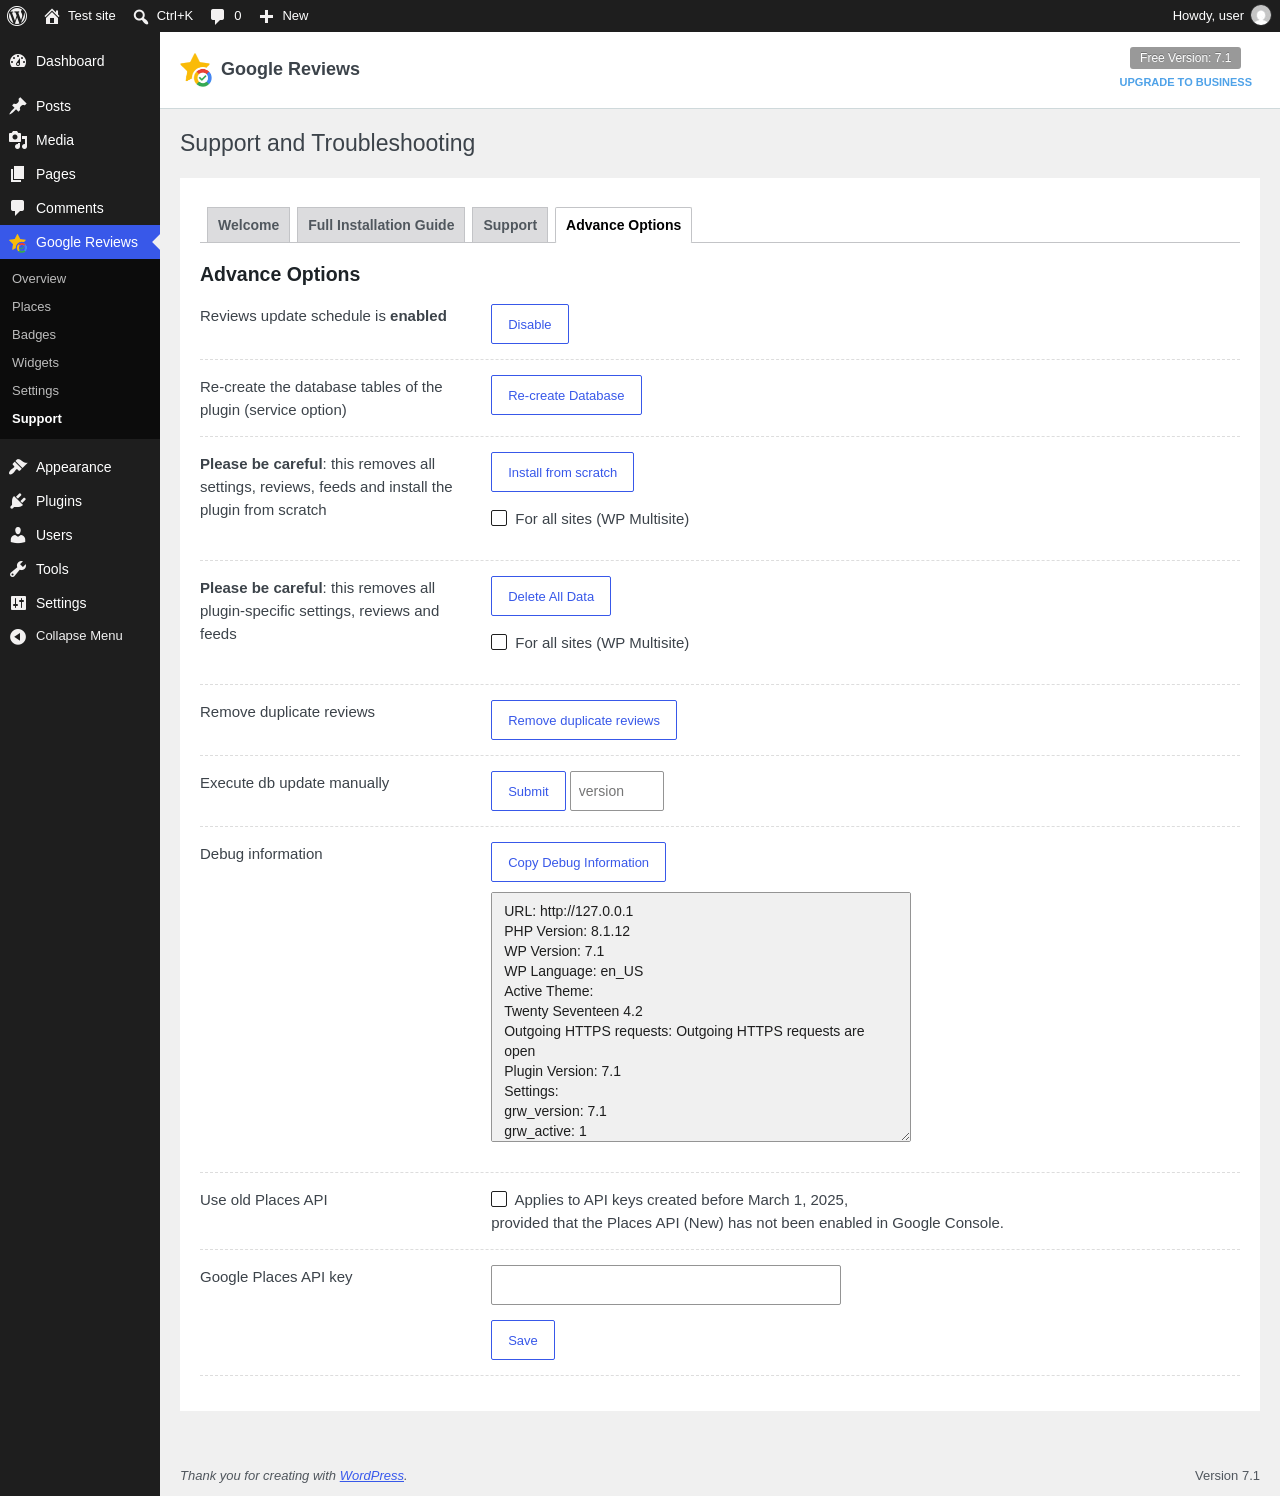Click the UPGRADE TO BUSINESS link
This screenshot has width=1280, height=1496.
pos(1185,82)
